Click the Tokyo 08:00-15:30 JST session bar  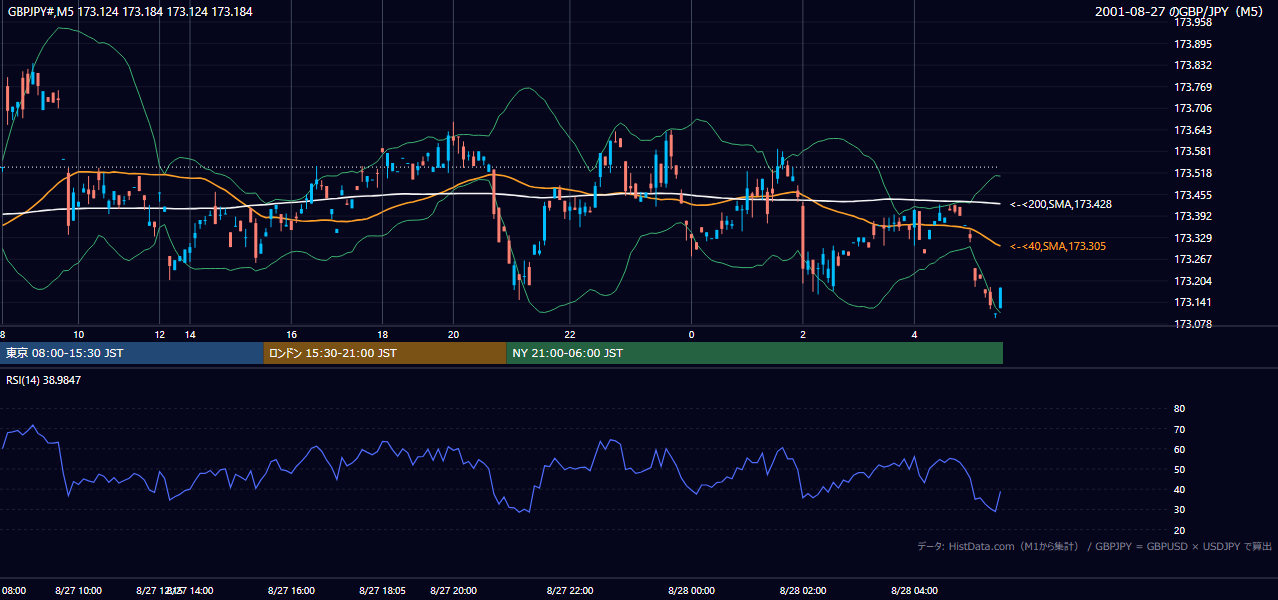pyautogui.click(x=132, y=353)
